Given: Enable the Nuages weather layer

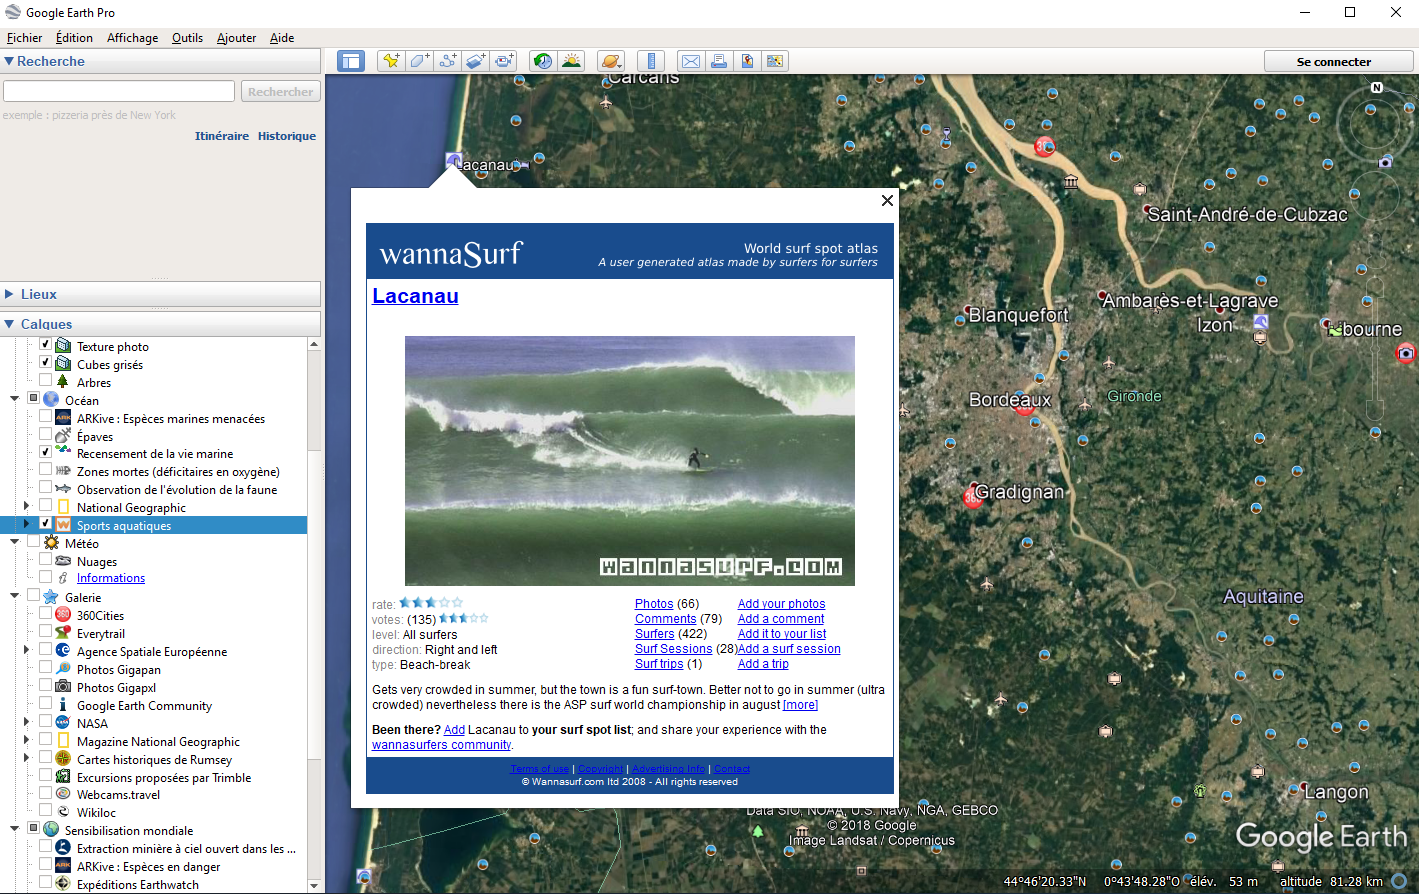Looking at the screenshot, I should point(45,560).
